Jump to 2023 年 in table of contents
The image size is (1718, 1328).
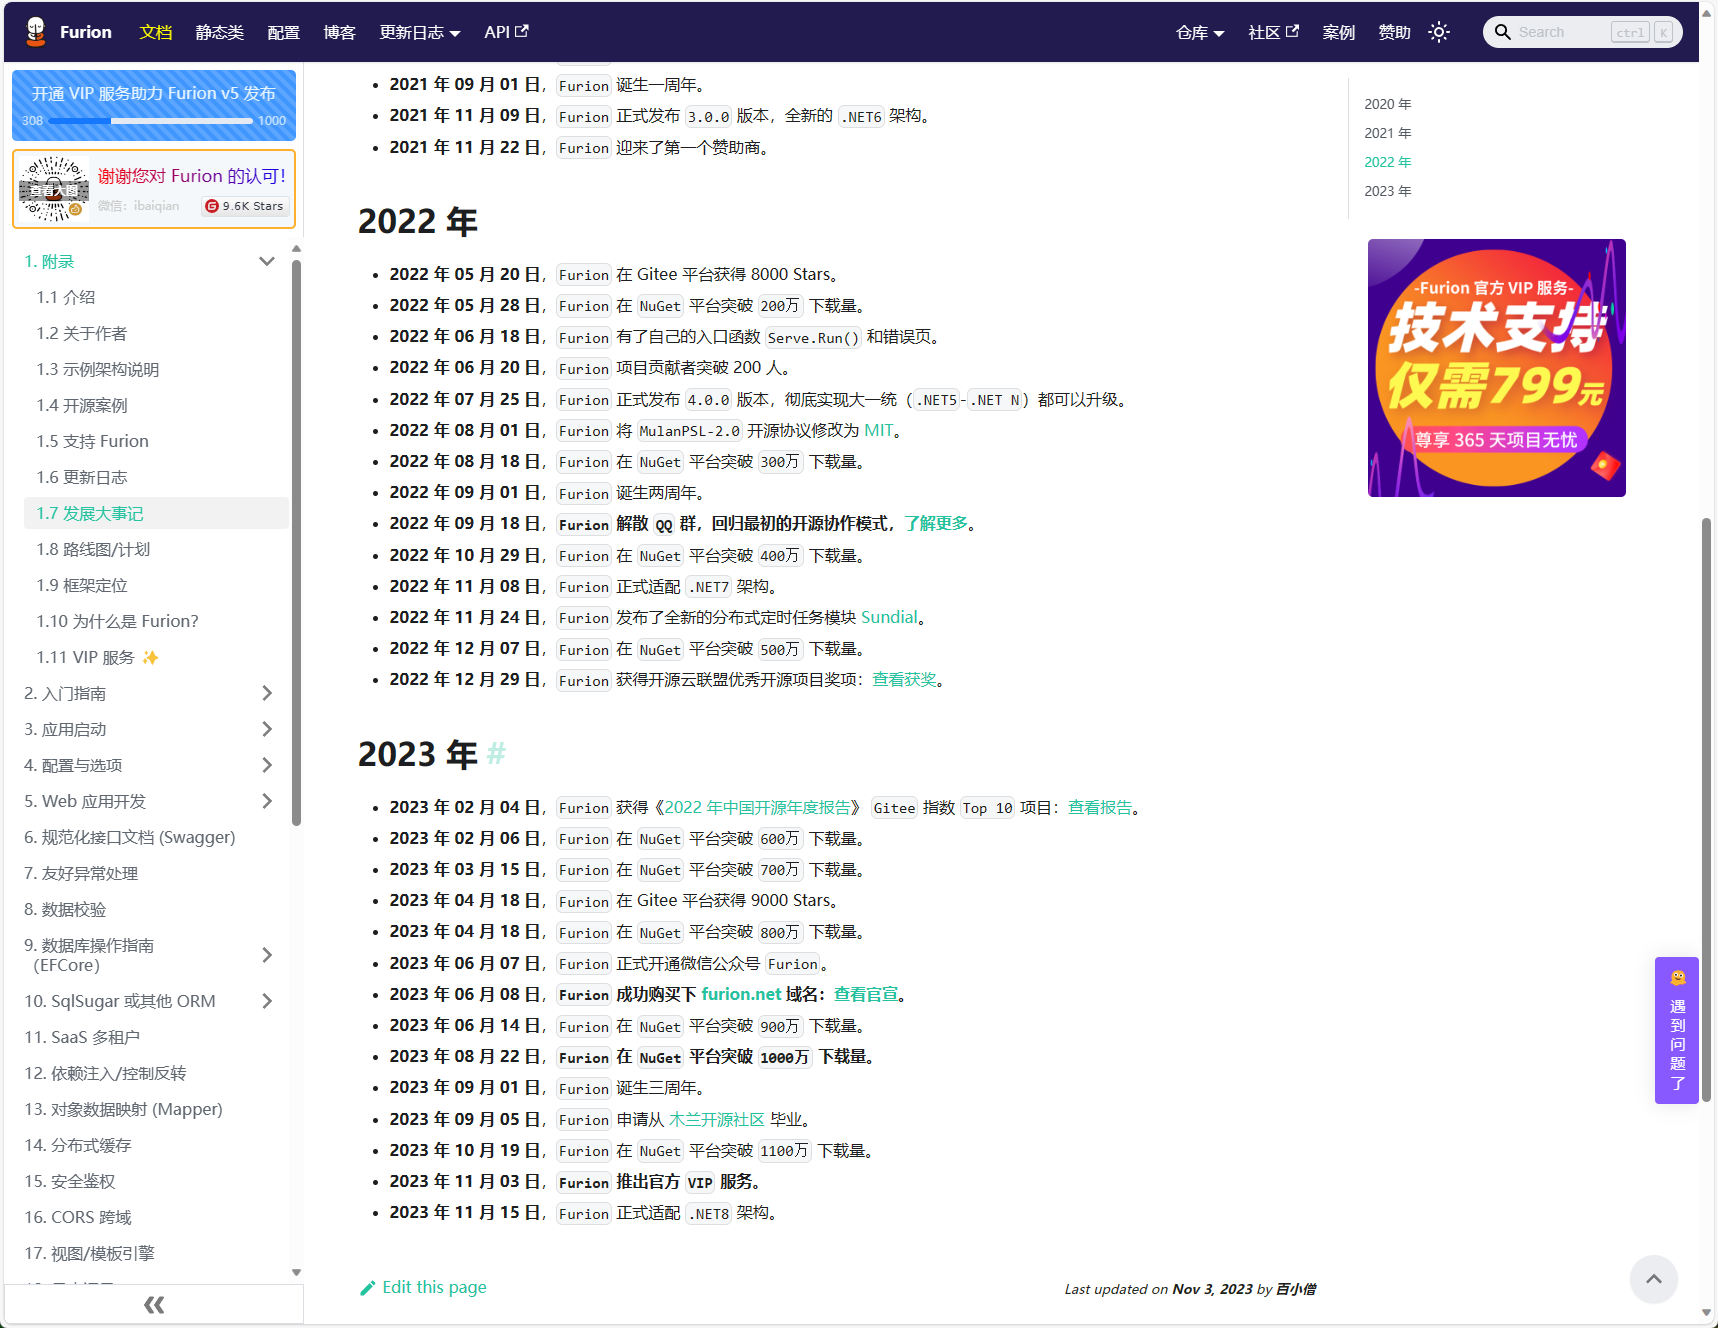point(1388,191)
